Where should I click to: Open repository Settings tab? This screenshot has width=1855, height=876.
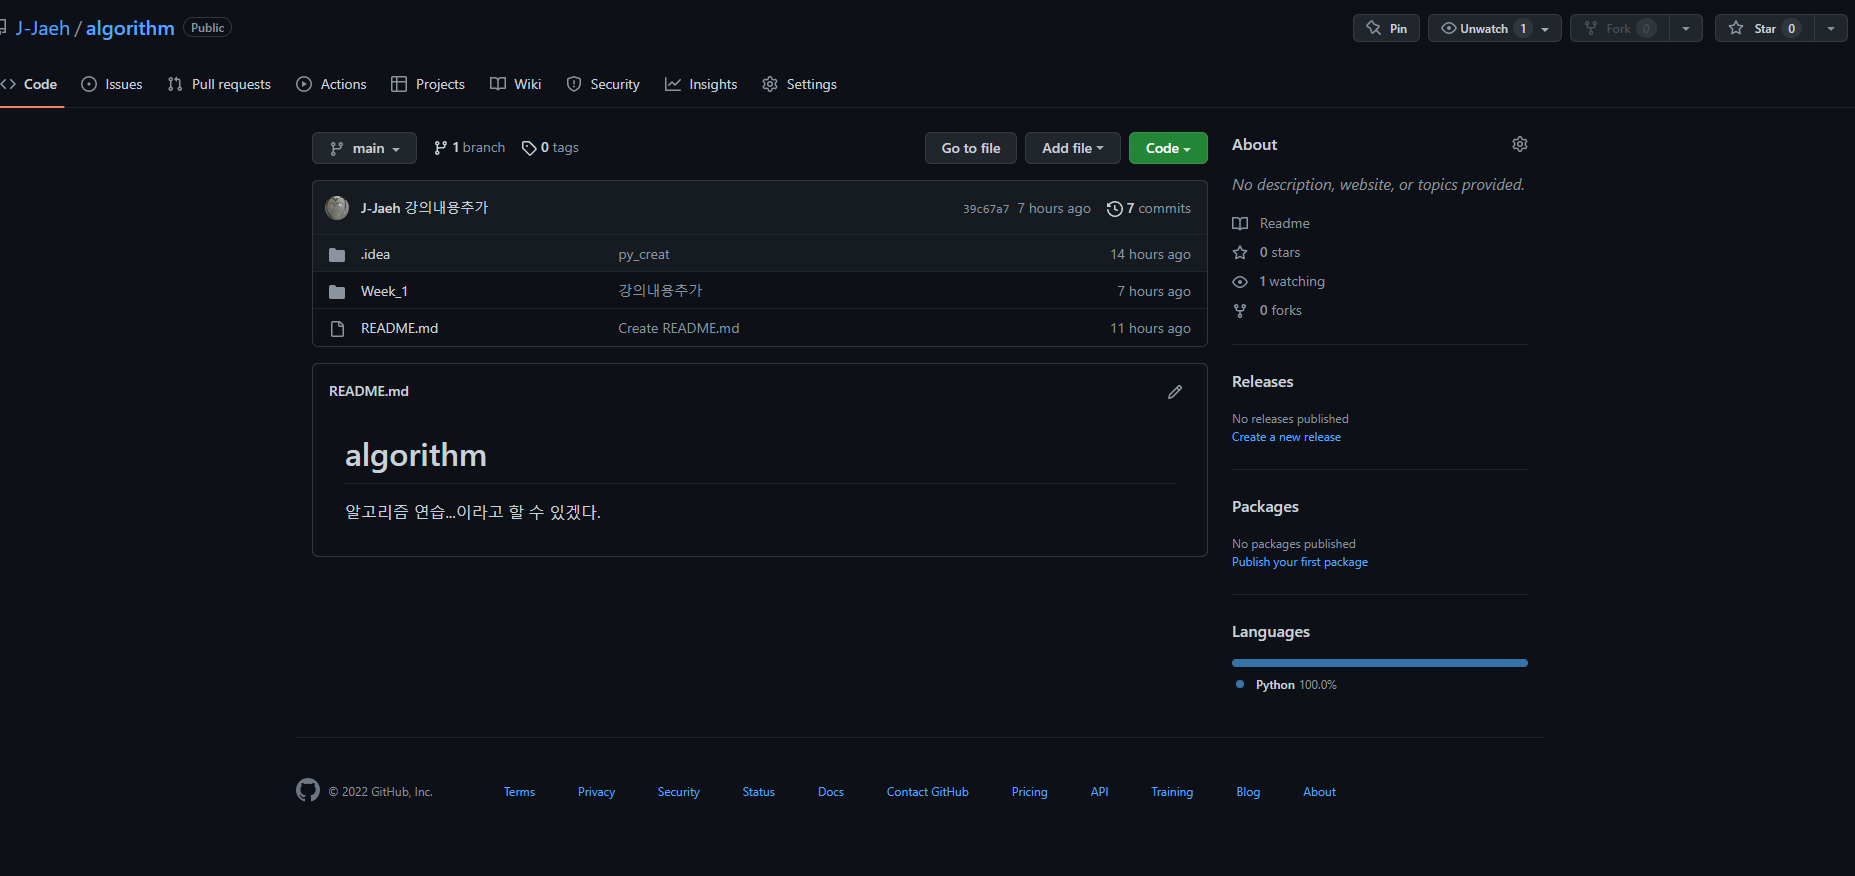click(x=799, y=84)
